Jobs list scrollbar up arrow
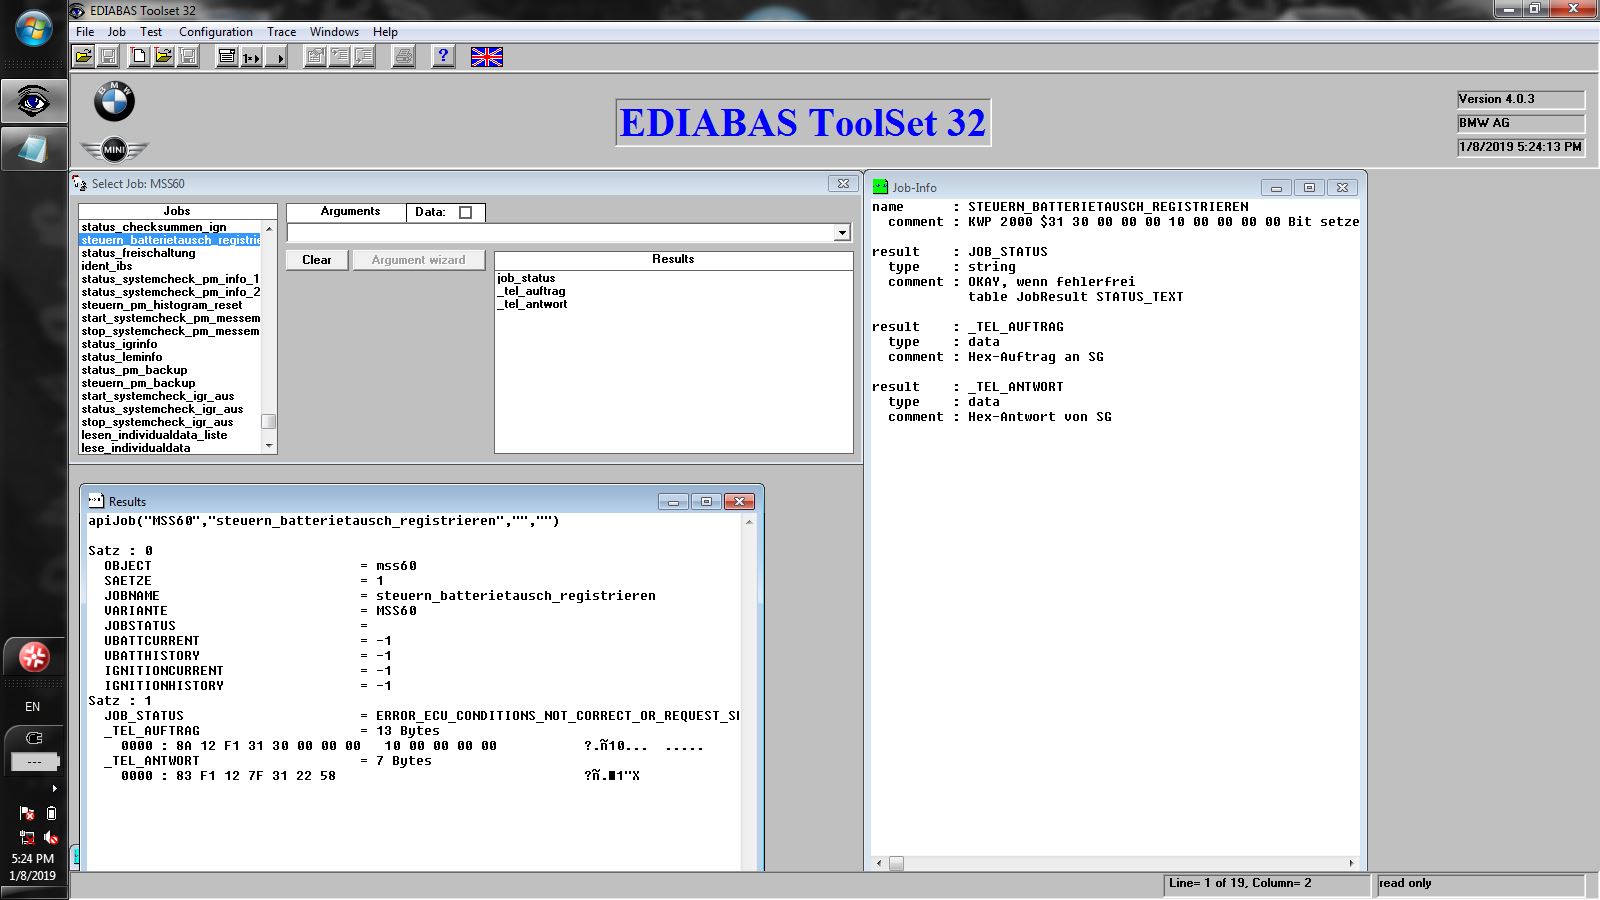This screenshot has height=900, width=1600. coord(268,228)
